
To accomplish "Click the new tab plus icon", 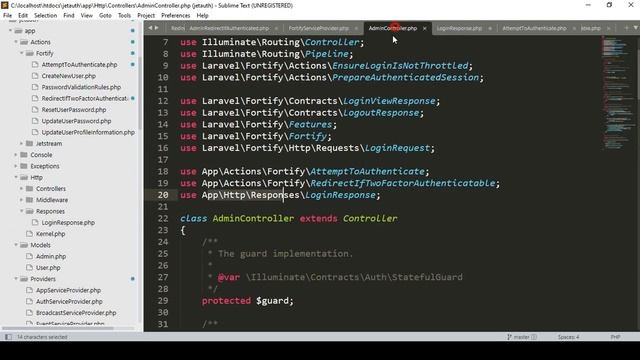I will pos(627,28).
